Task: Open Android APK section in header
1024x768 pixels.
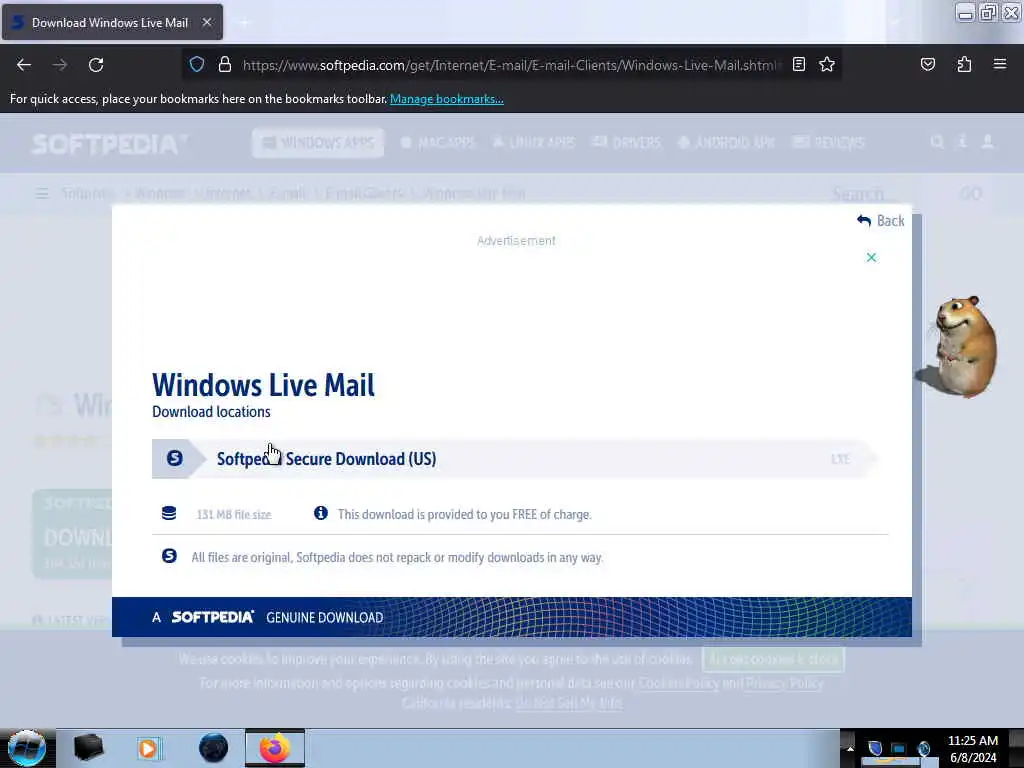Action: click(x=726, y=142)
